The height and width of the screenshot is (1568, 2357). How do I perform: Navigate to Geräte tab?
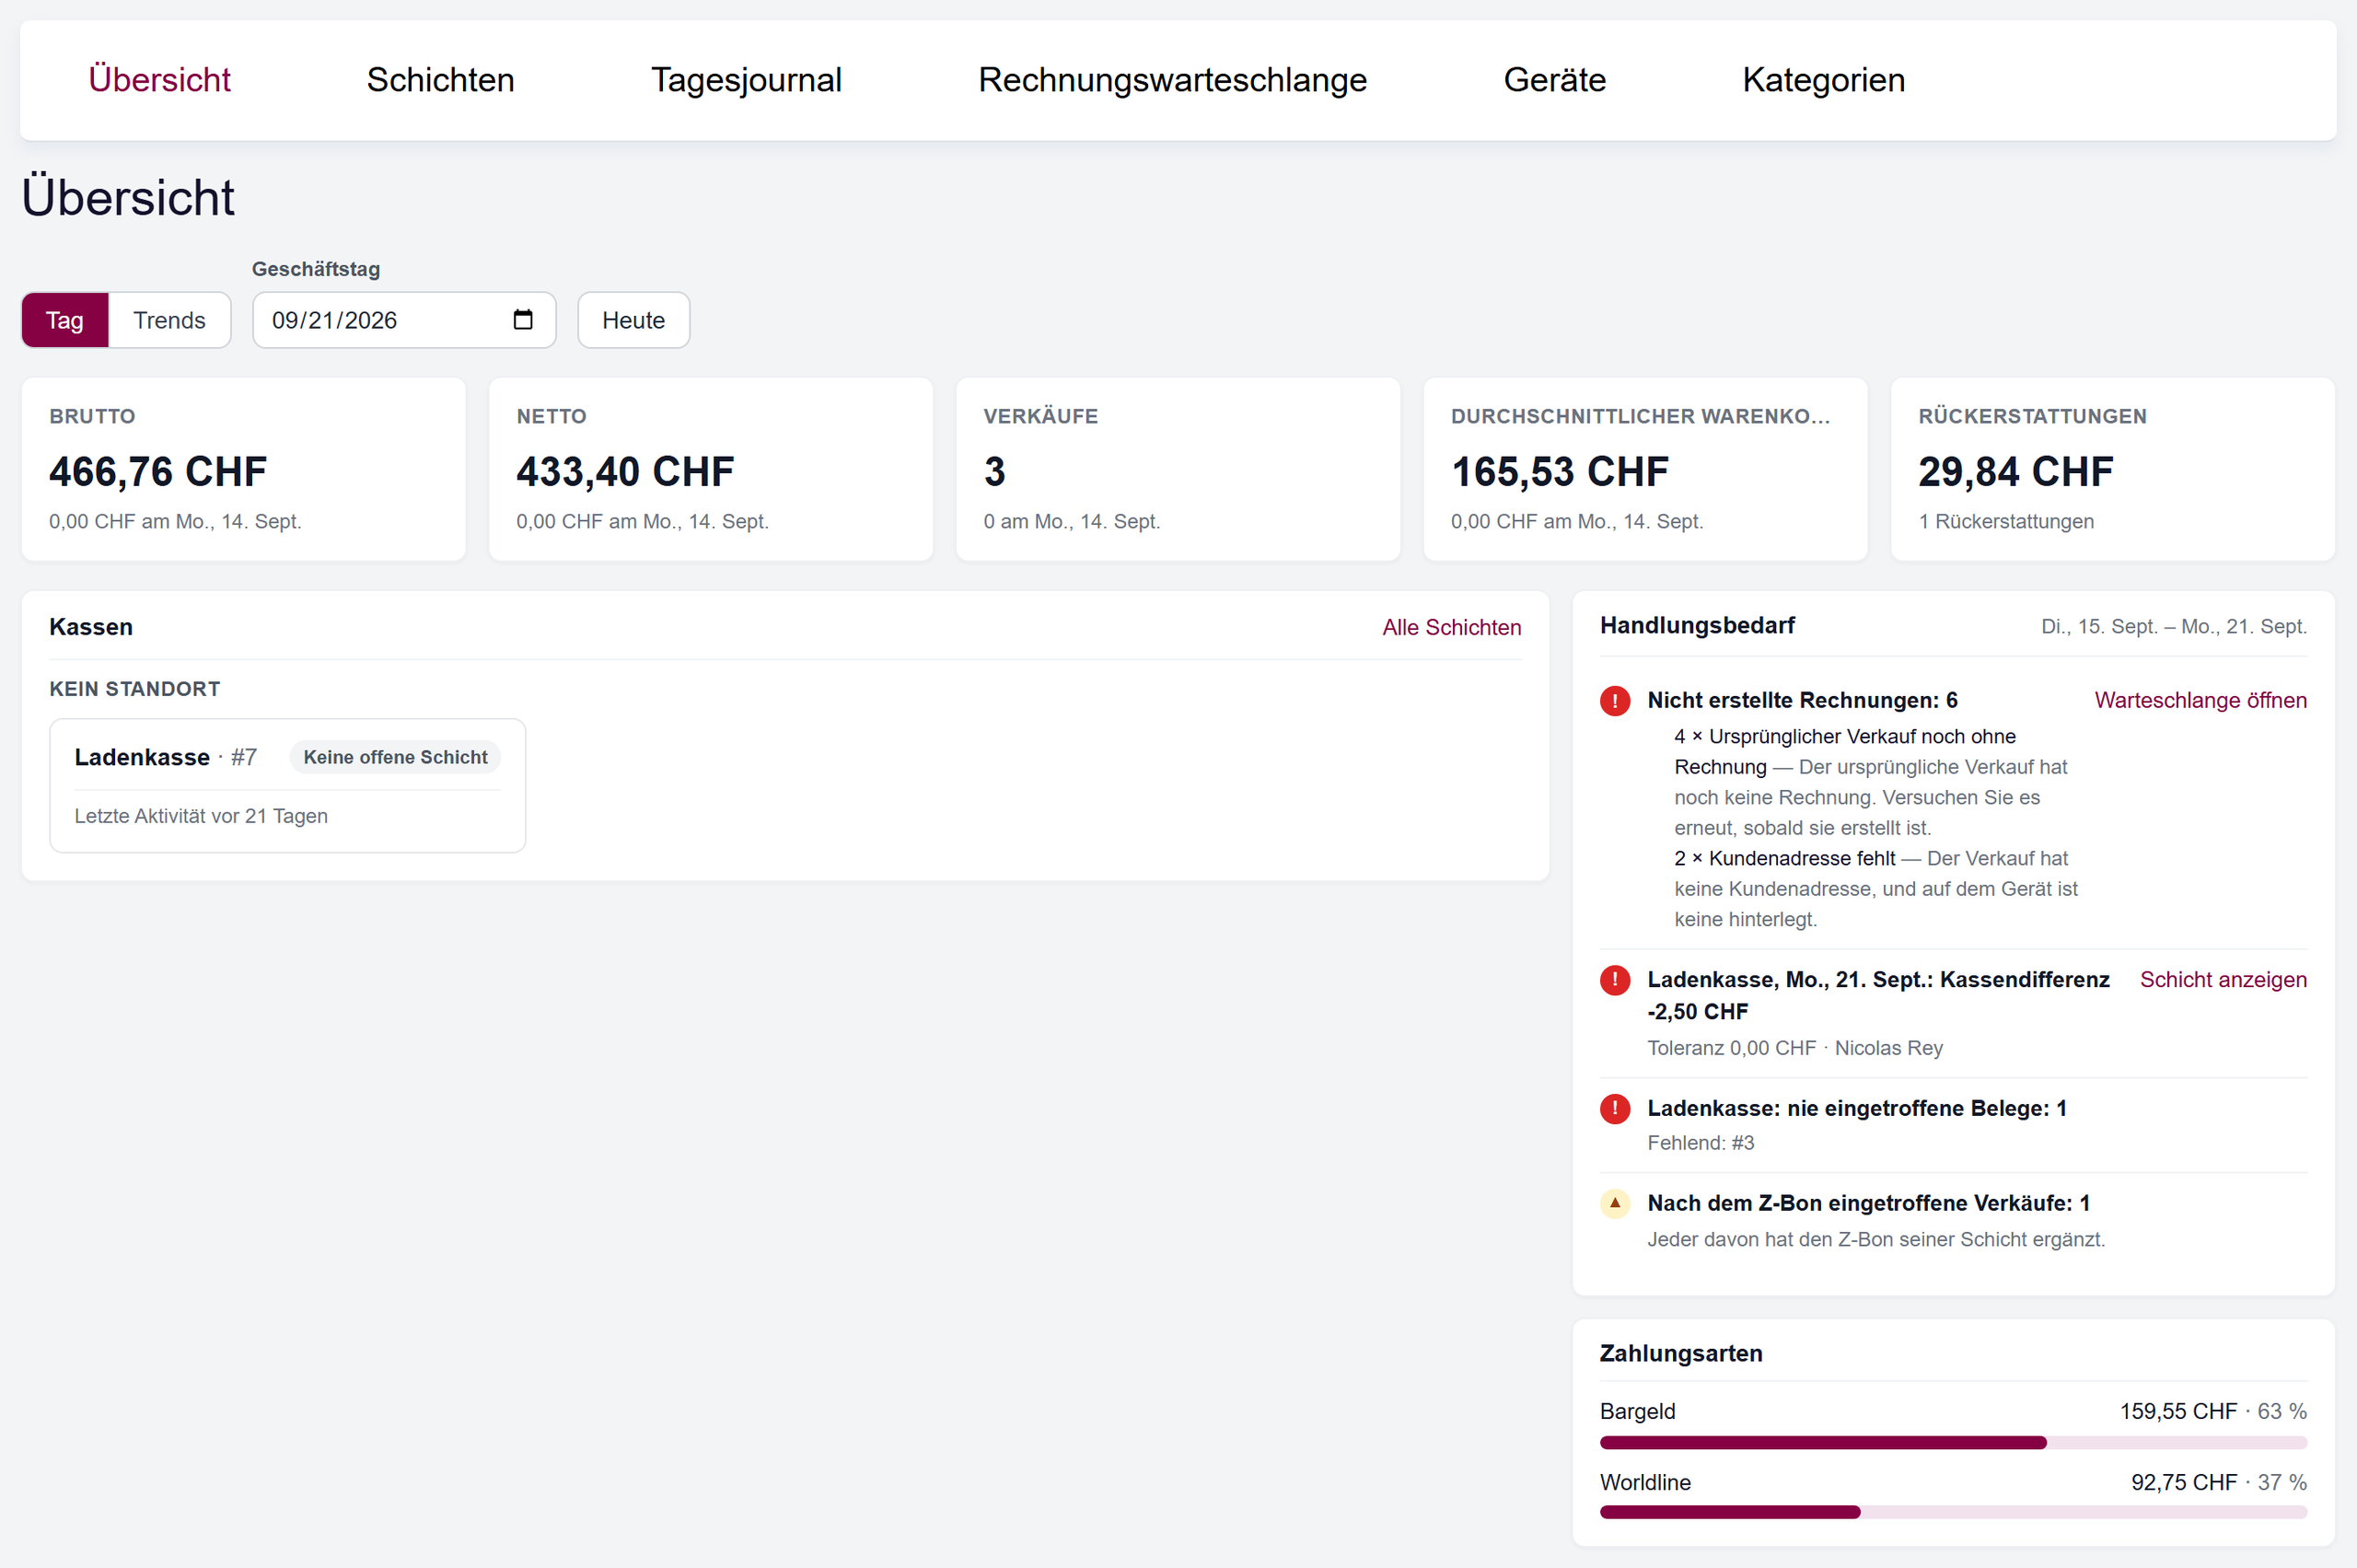pyautogui.click(x=1554, y=80)
